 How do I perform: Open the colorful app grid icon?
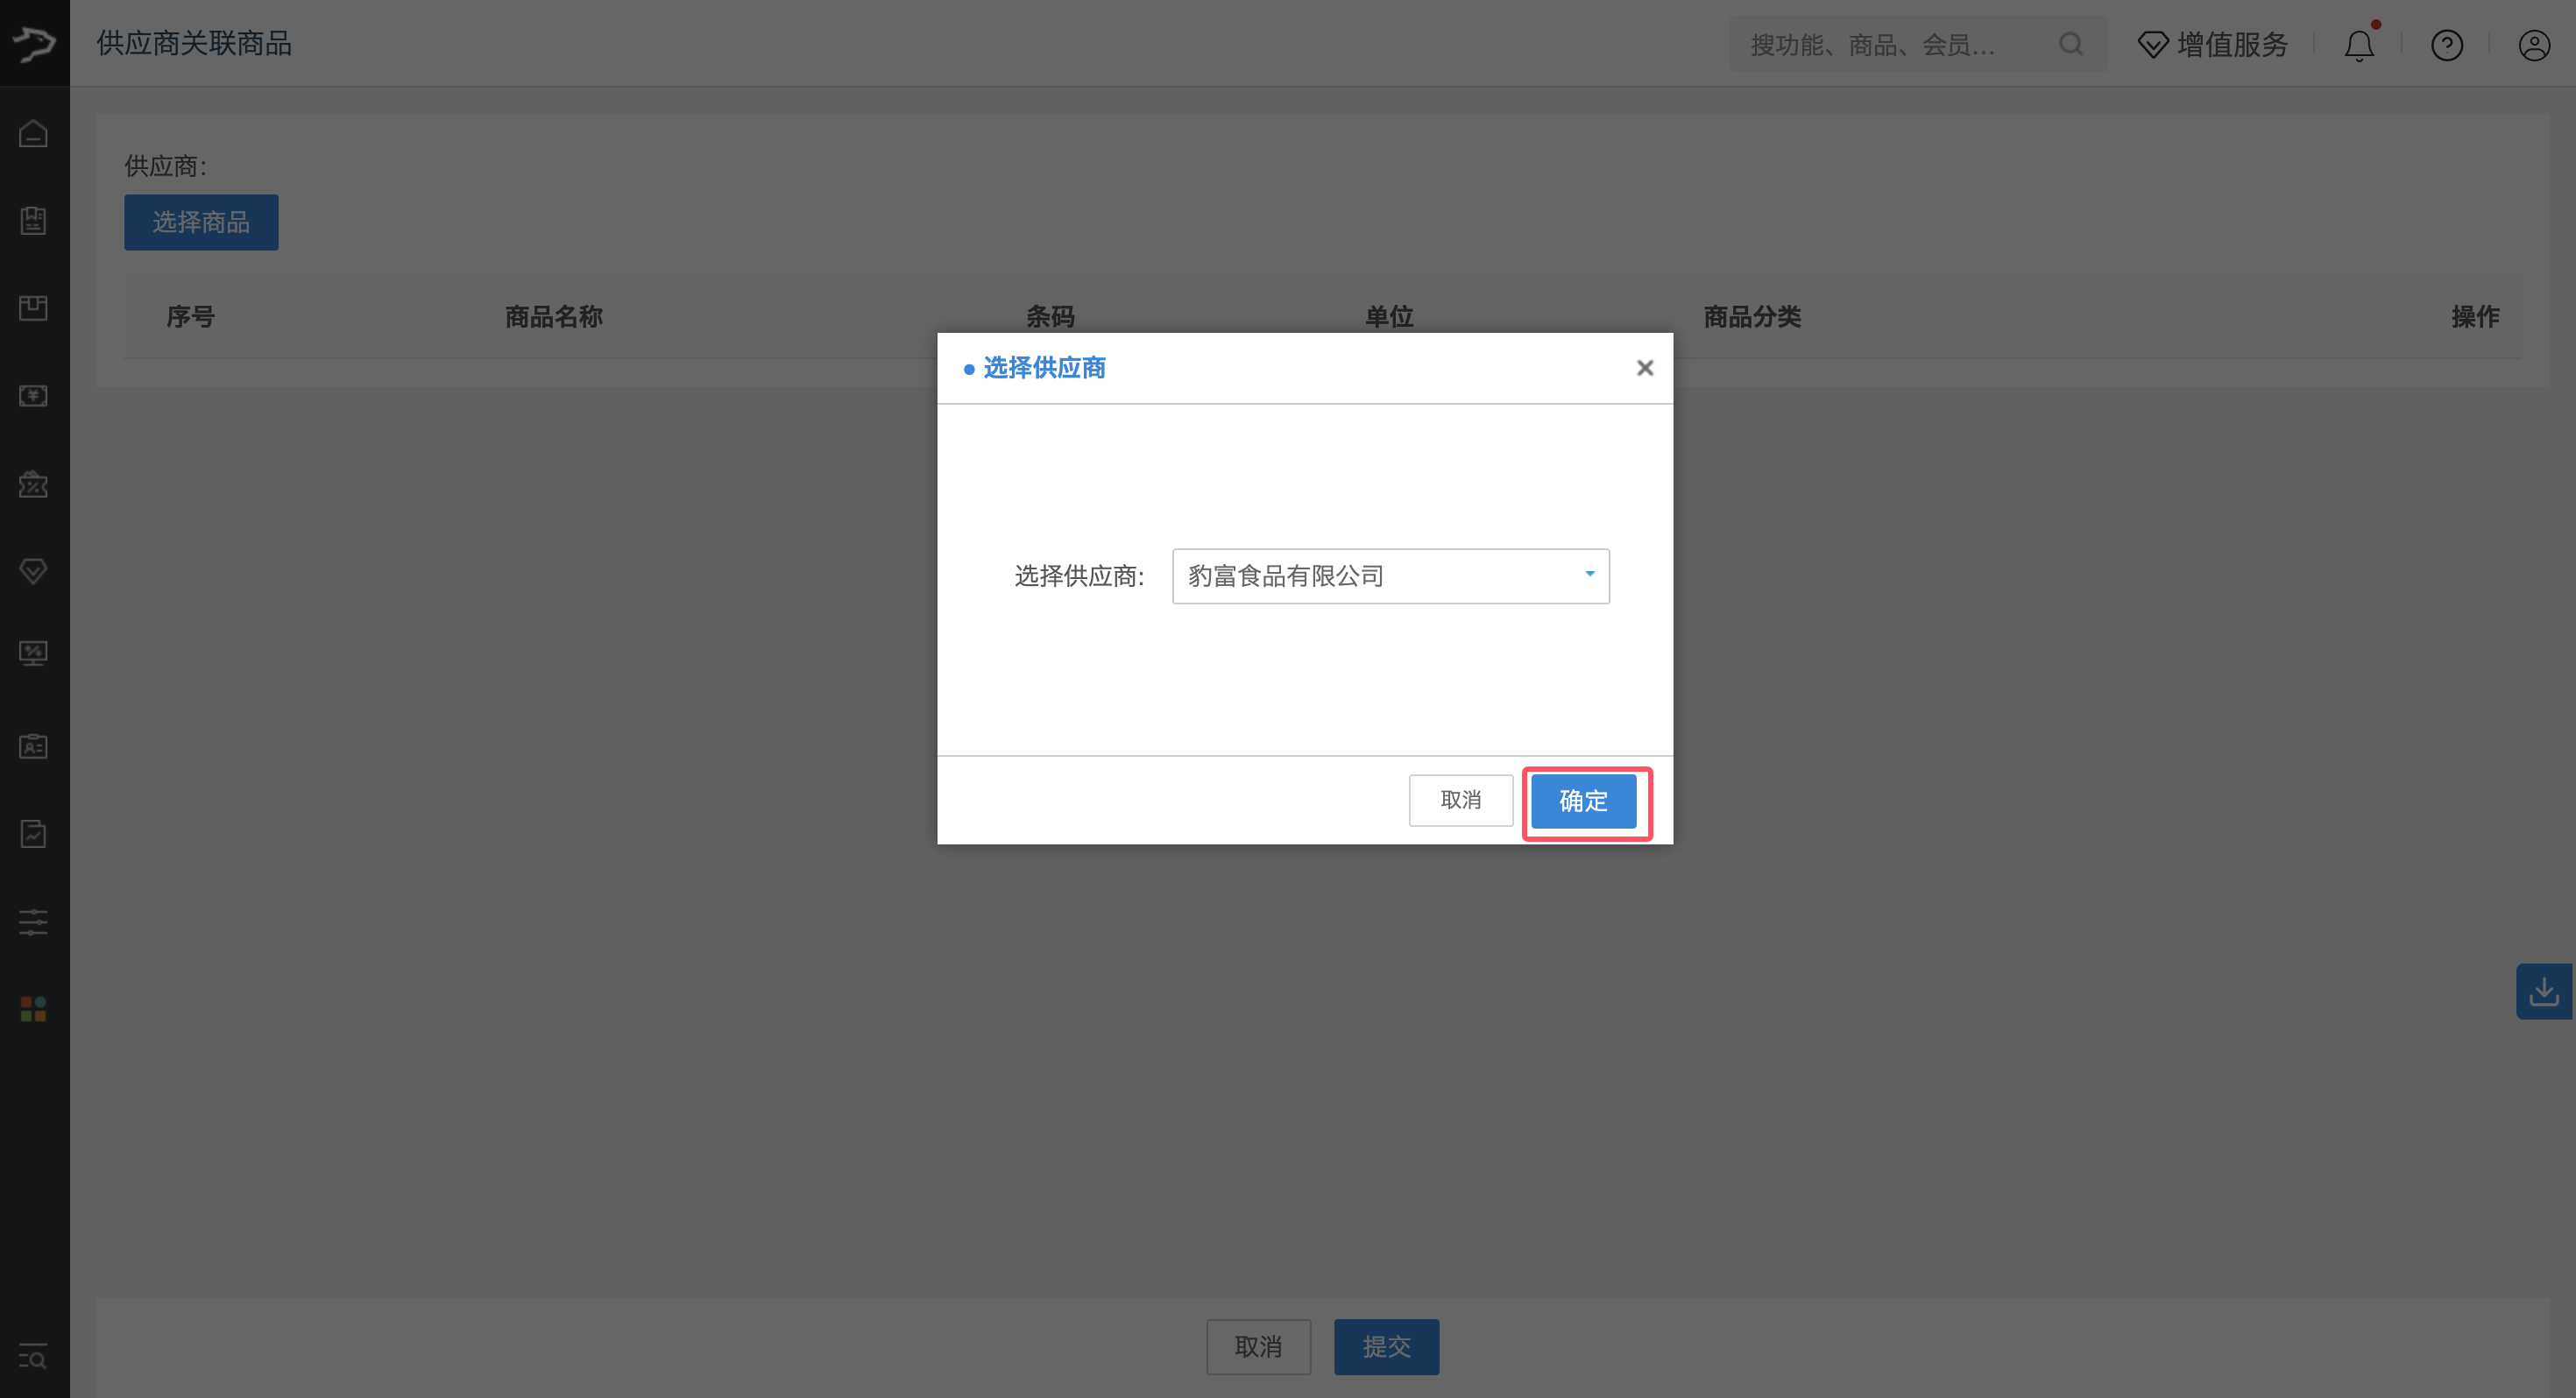click(x=33, y=1009)
